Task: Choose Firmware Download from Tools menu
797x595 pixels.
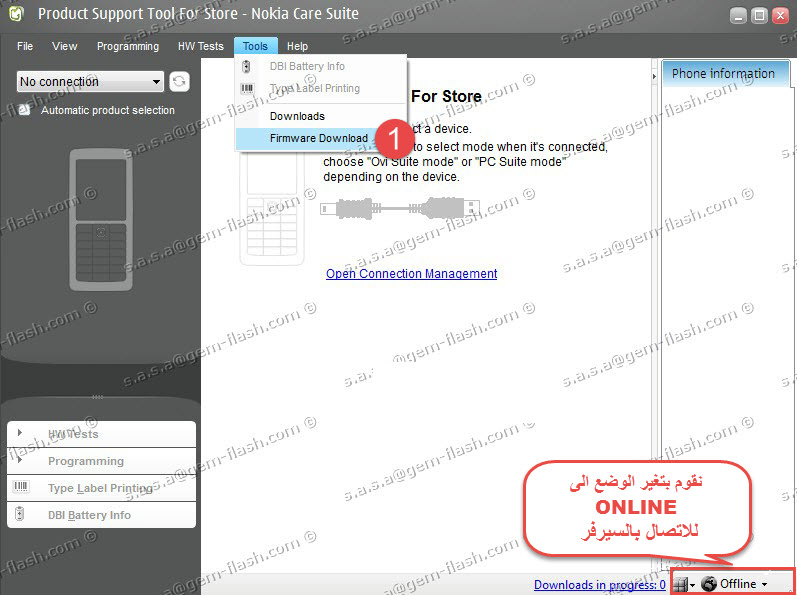Action: pyautogui.click(x=319, y=138)
